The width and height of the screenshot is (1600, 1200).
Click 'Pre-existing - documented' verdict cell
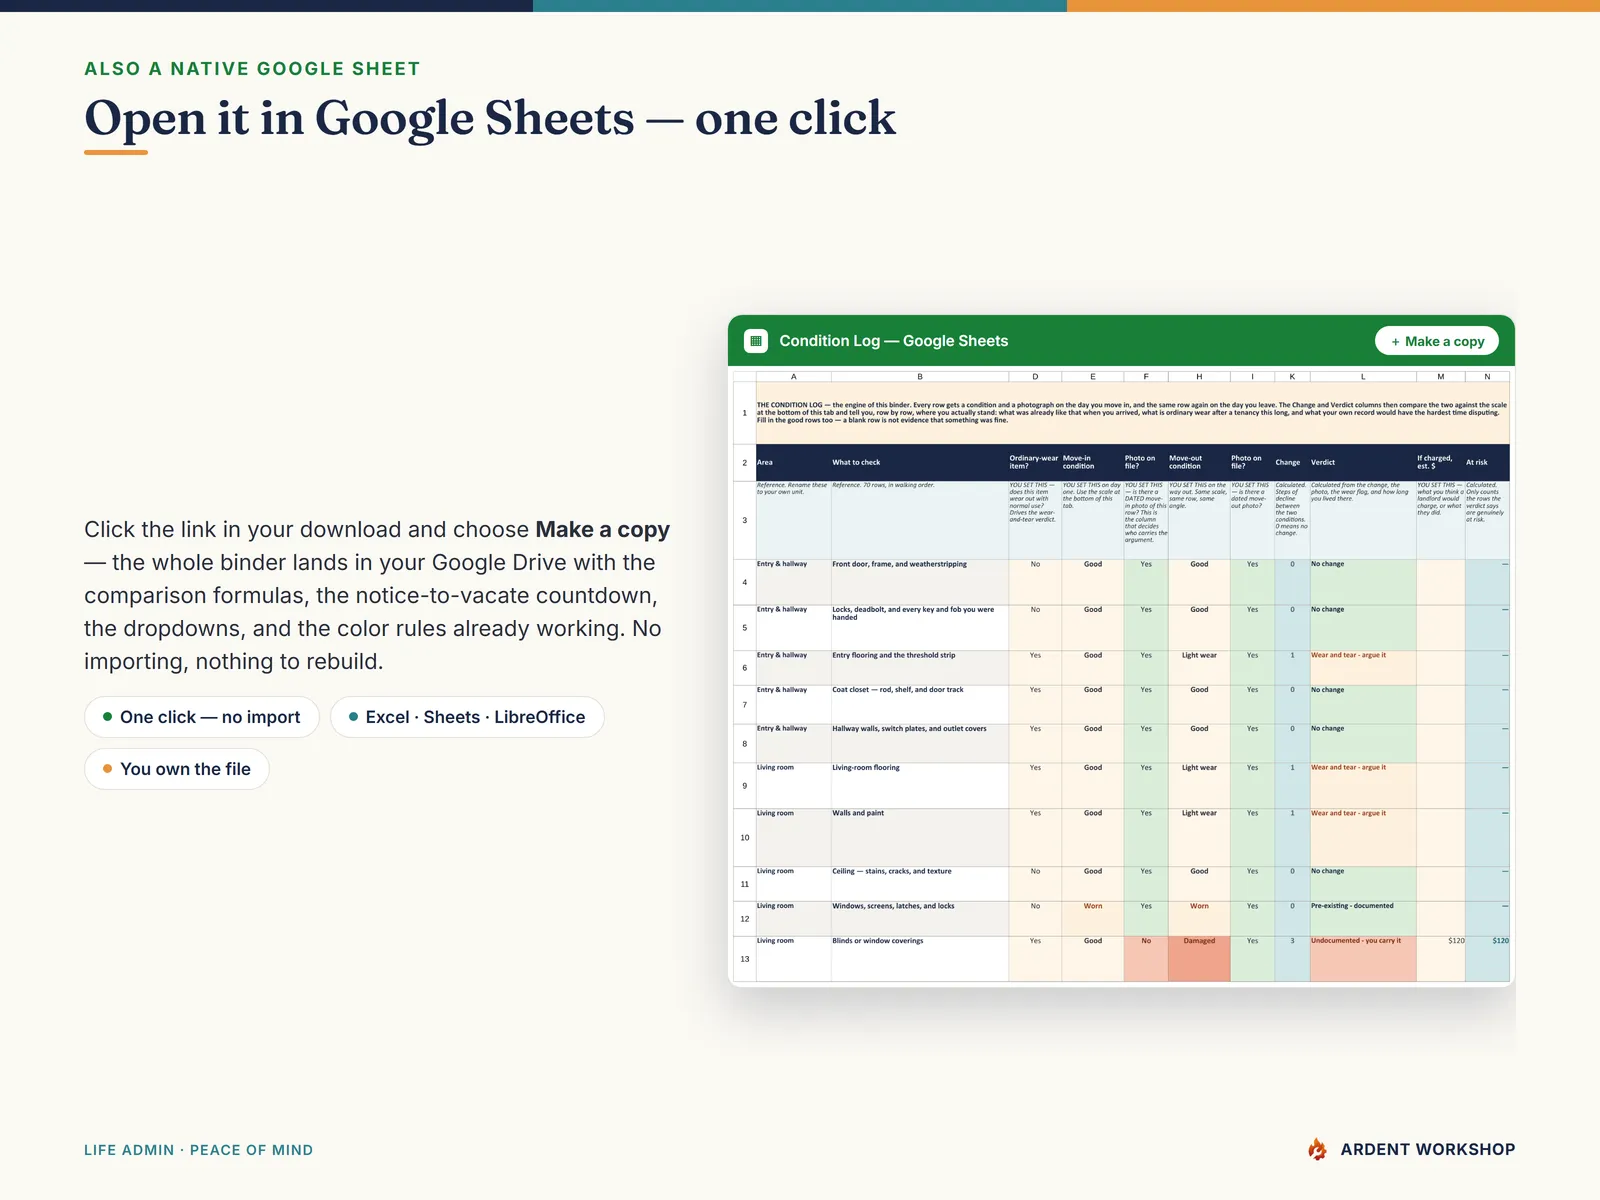(x=1363, y=918)
